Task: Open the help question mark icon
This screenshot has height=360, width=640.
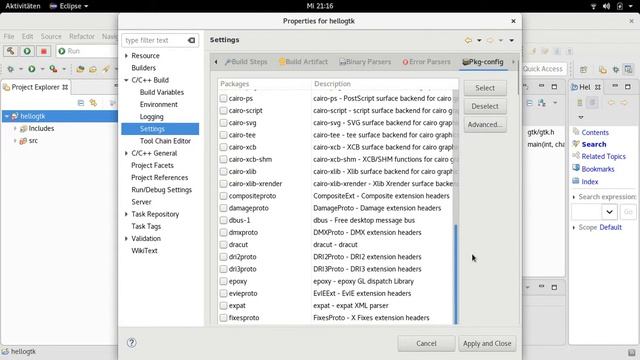Action: 131,343
